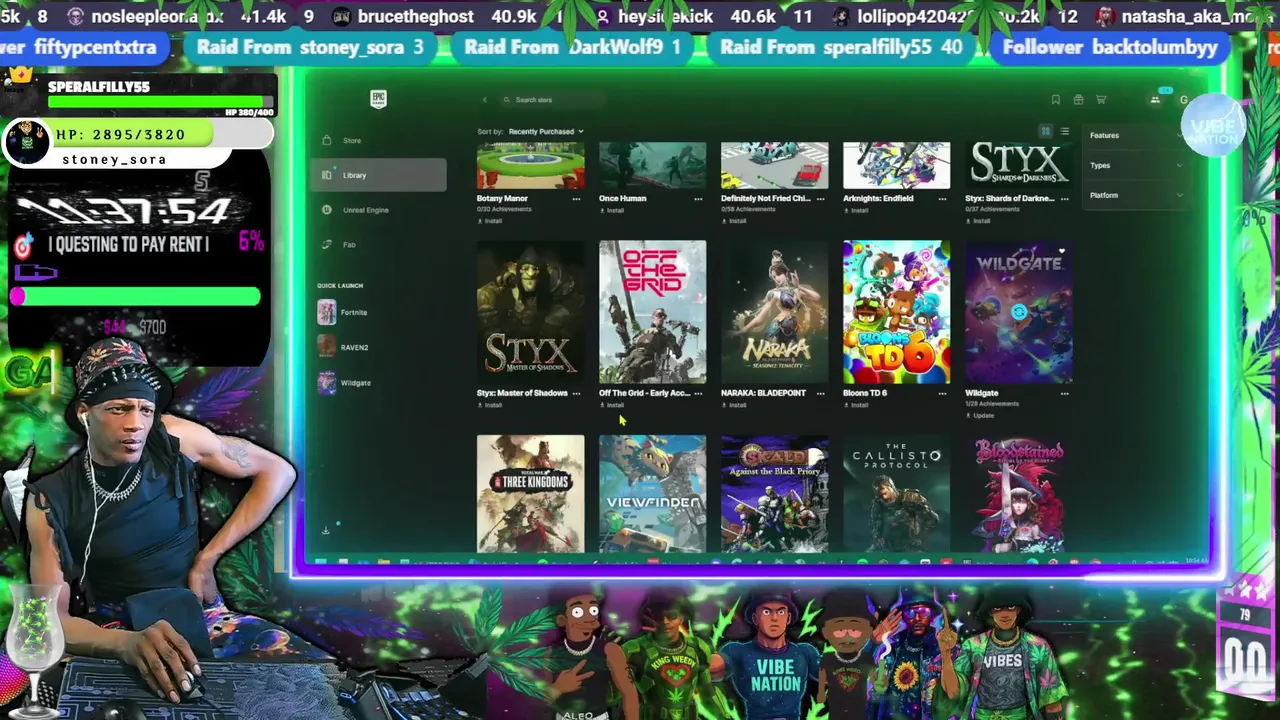Open the Fab section
1280x720 pixels.
378,245
